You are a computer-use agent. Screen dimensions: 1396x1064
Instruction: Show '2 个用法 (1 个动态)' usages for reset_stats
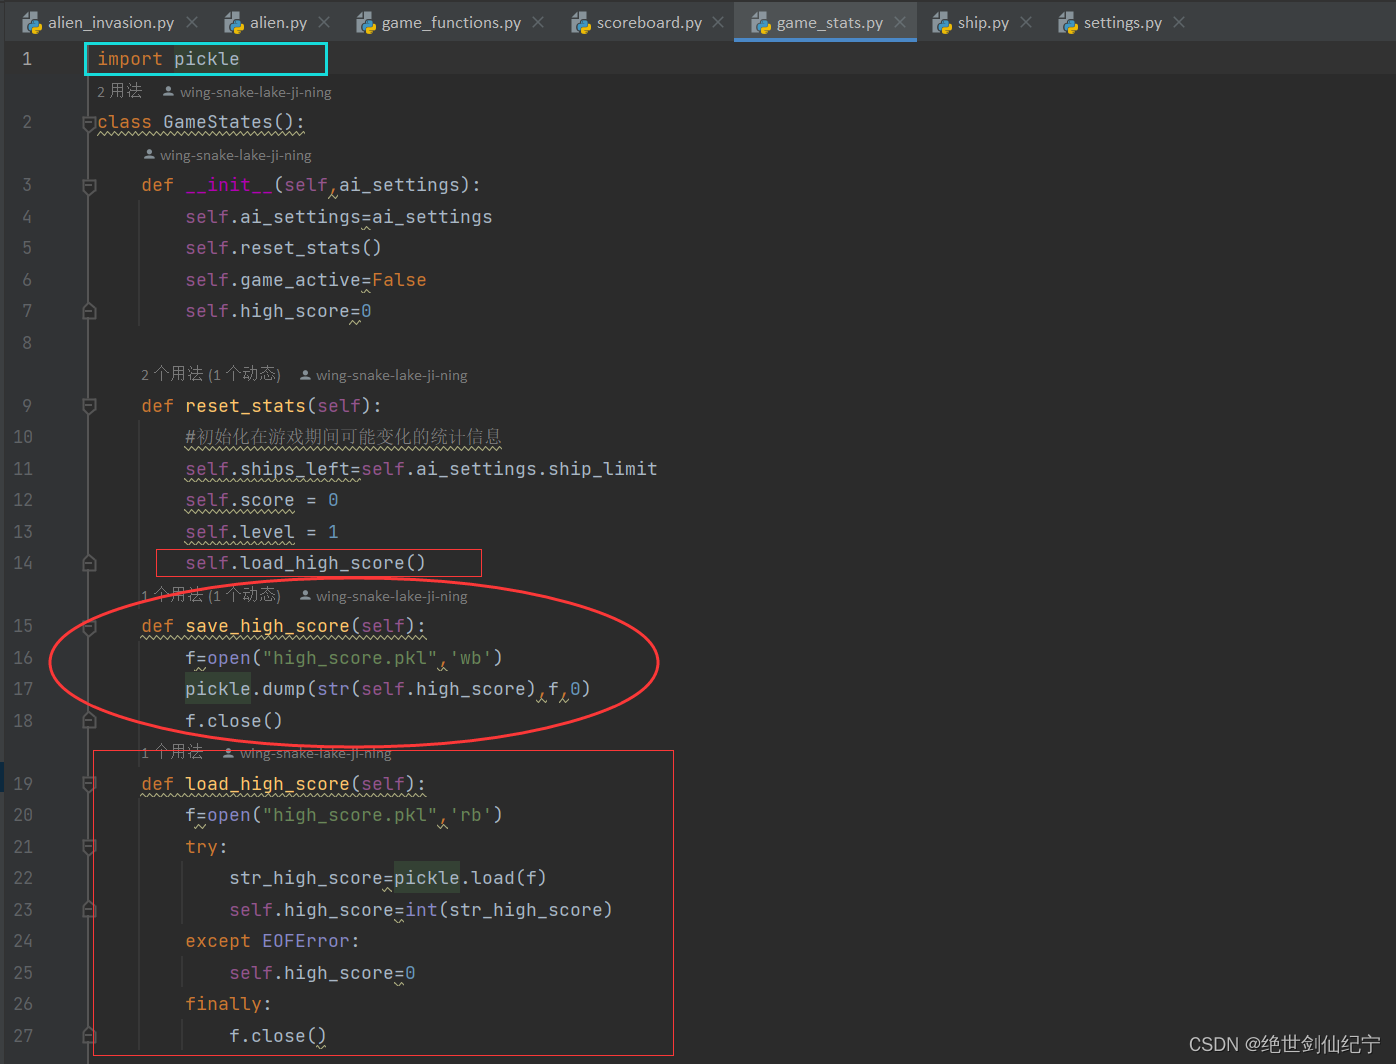point(211,374)
